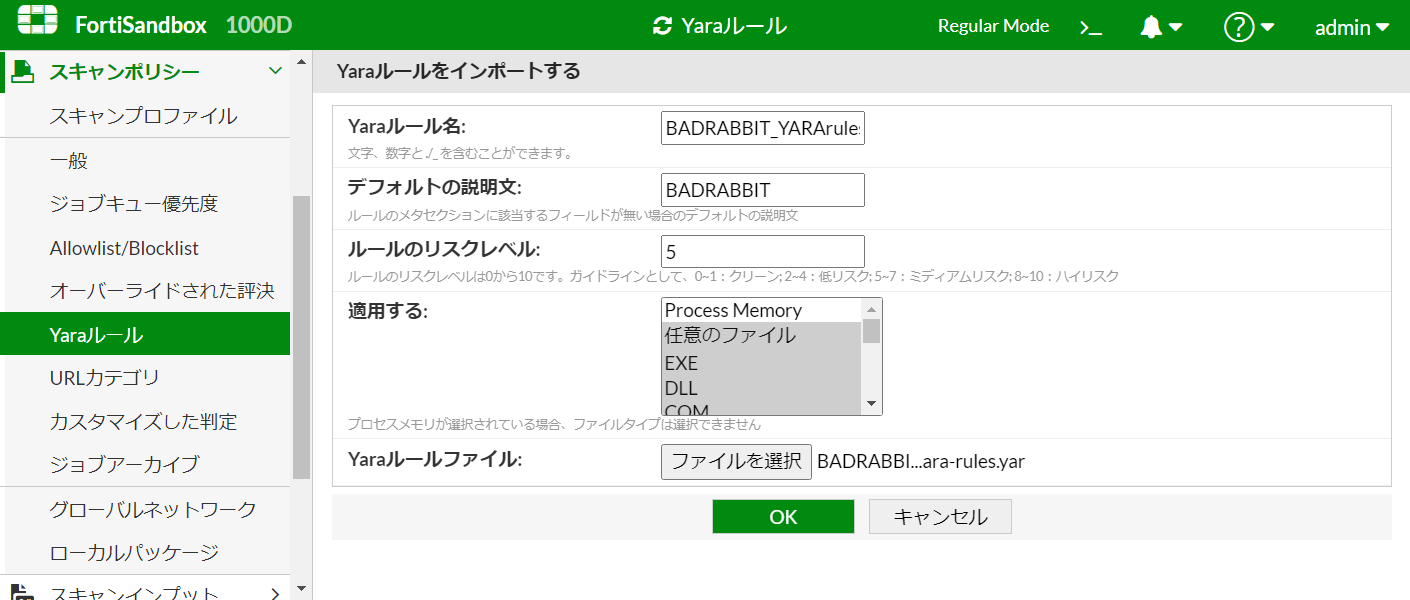Click the スキャンポリシー section icon
Viewport: 1410px width, 600px height.
21,71
